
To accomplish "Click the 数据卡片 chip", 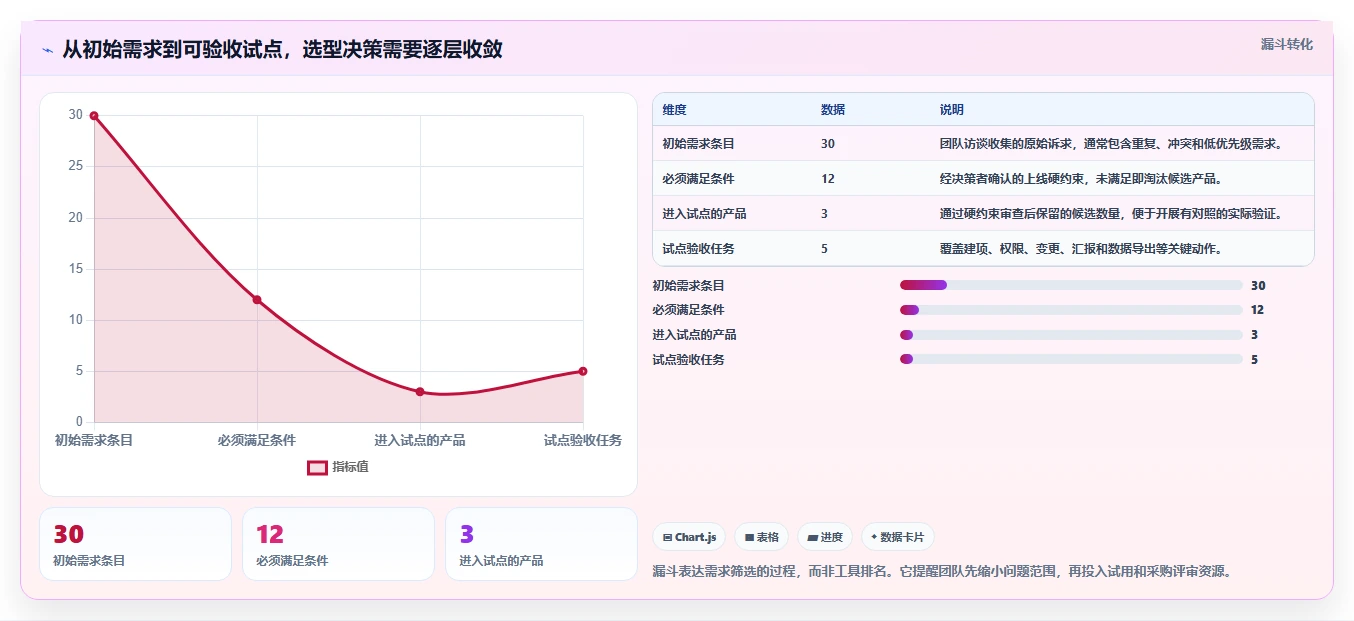I will (897, 537).
